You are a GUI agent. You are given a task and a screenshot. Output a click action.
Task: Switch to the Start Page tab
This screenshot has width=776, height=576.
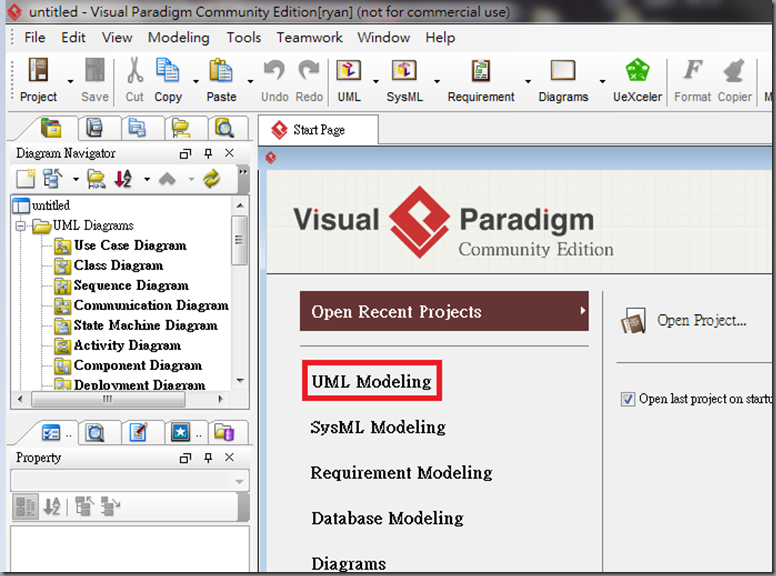point(318,130)
